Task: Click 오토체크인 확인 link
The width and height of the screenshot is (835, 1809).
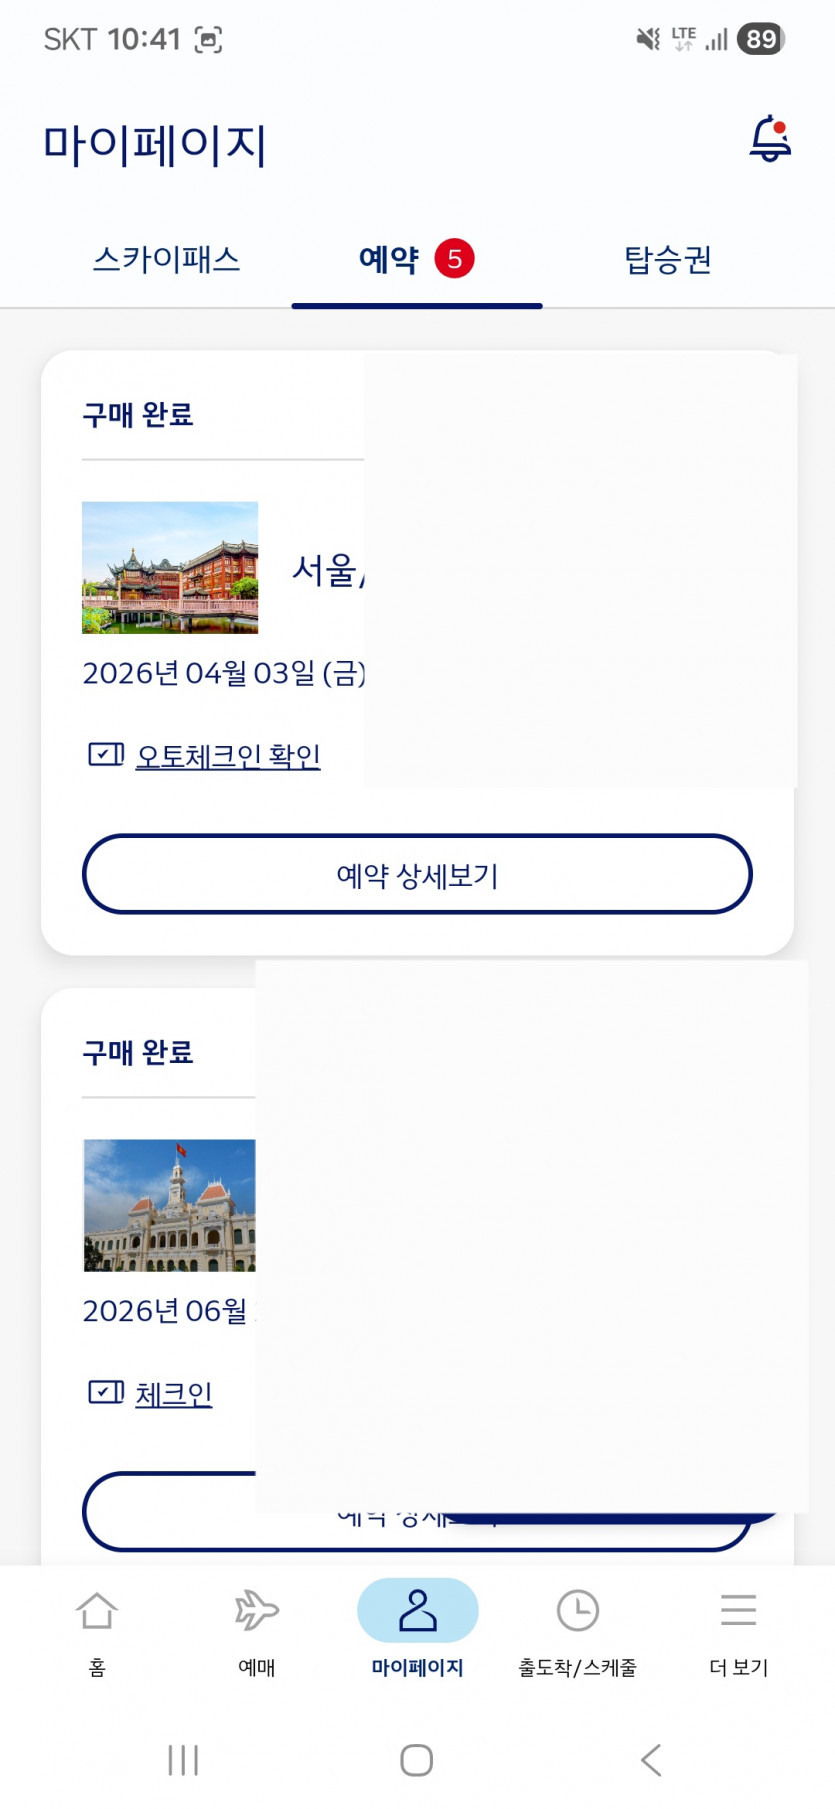Action: click(228, 756)
